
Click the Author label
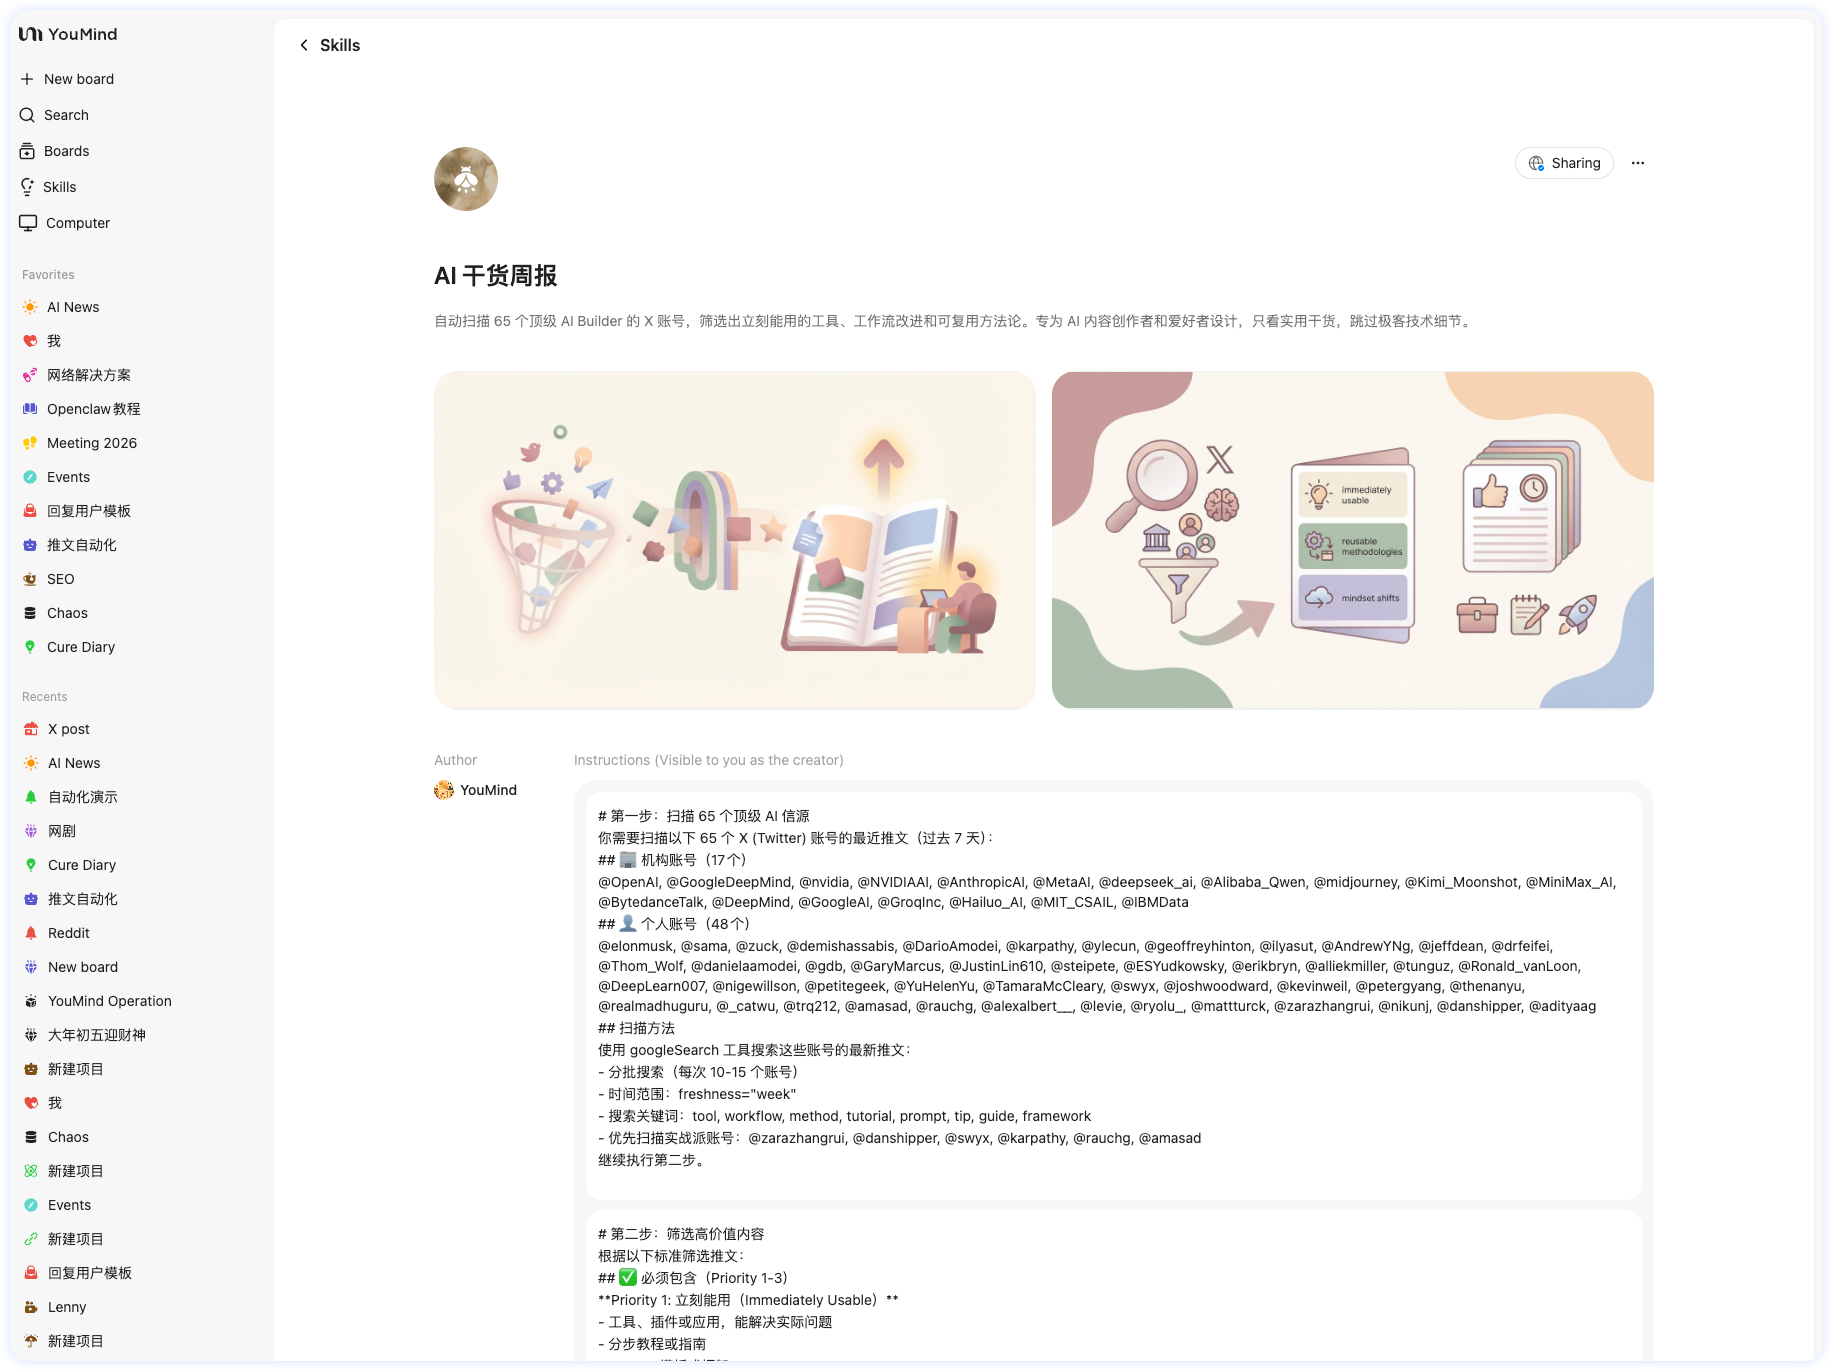[x=455, y=760]
